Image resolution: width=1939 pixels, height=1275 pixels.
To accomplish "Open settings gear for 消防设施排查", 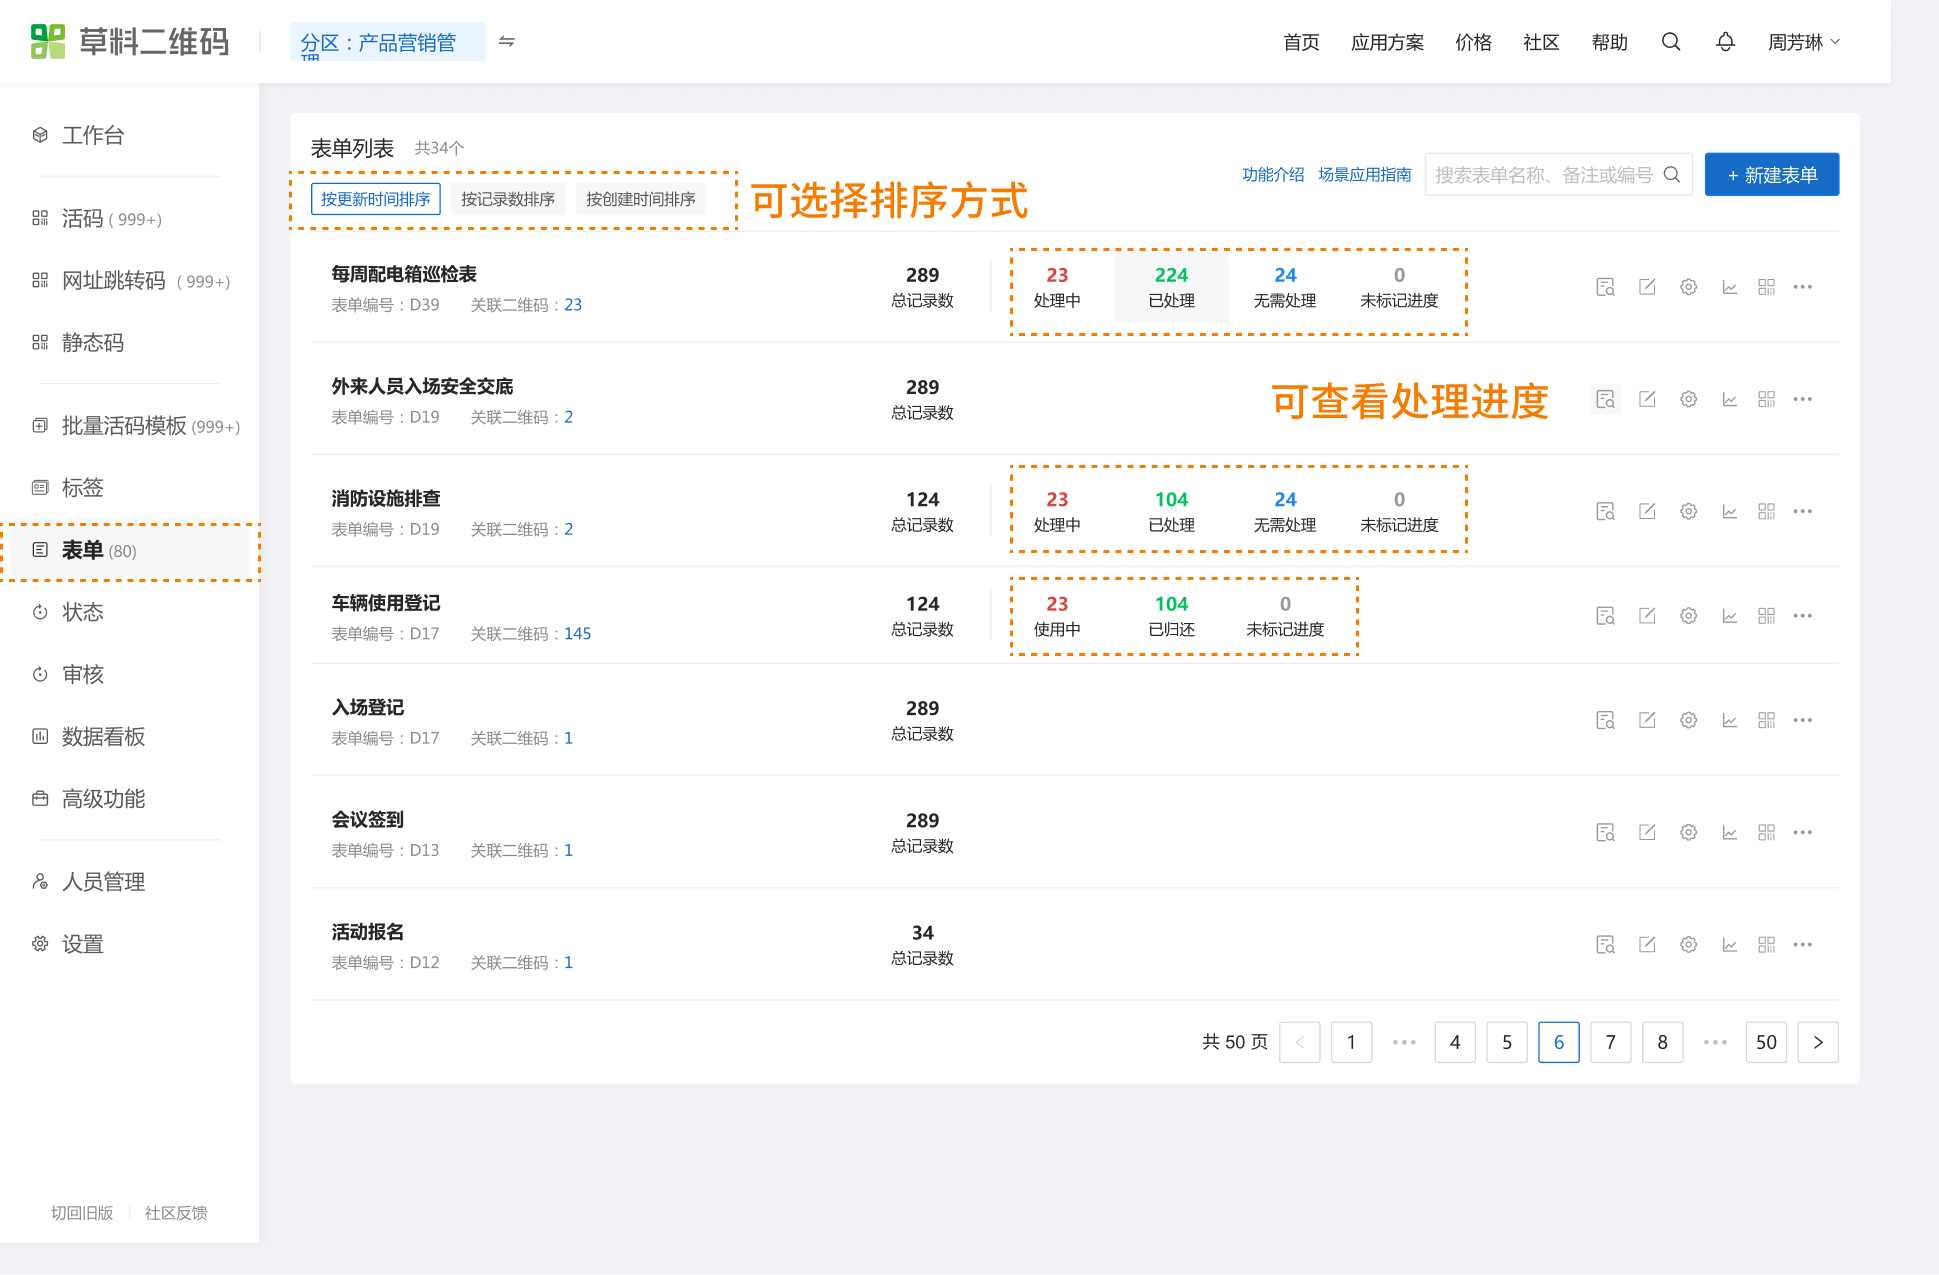I will [1688, 511].
